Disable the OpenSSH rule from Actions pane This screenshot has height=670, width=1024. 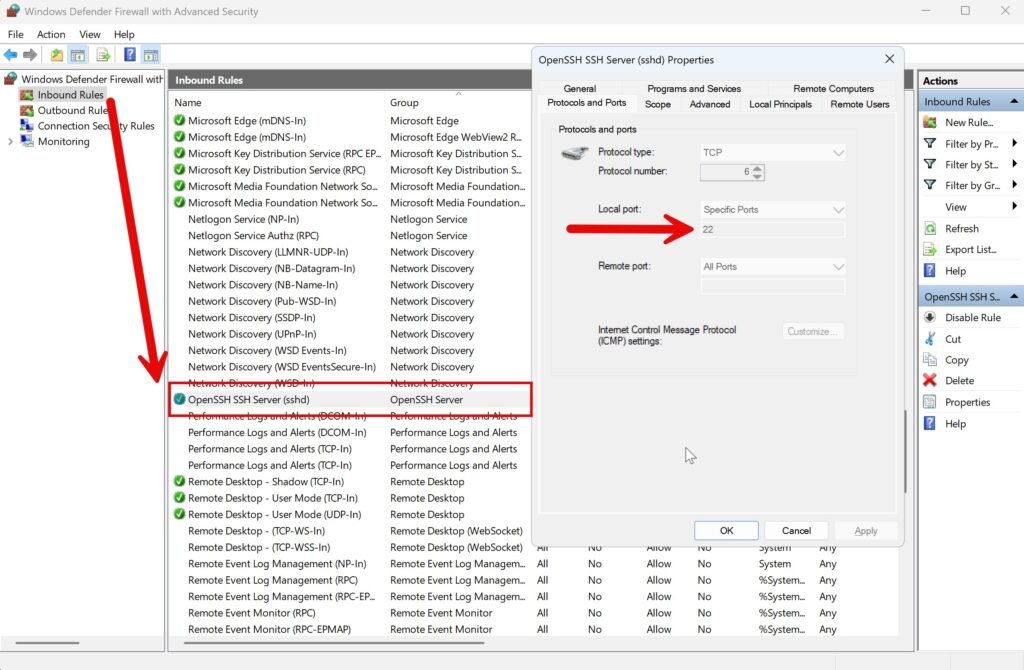[966, 317]
